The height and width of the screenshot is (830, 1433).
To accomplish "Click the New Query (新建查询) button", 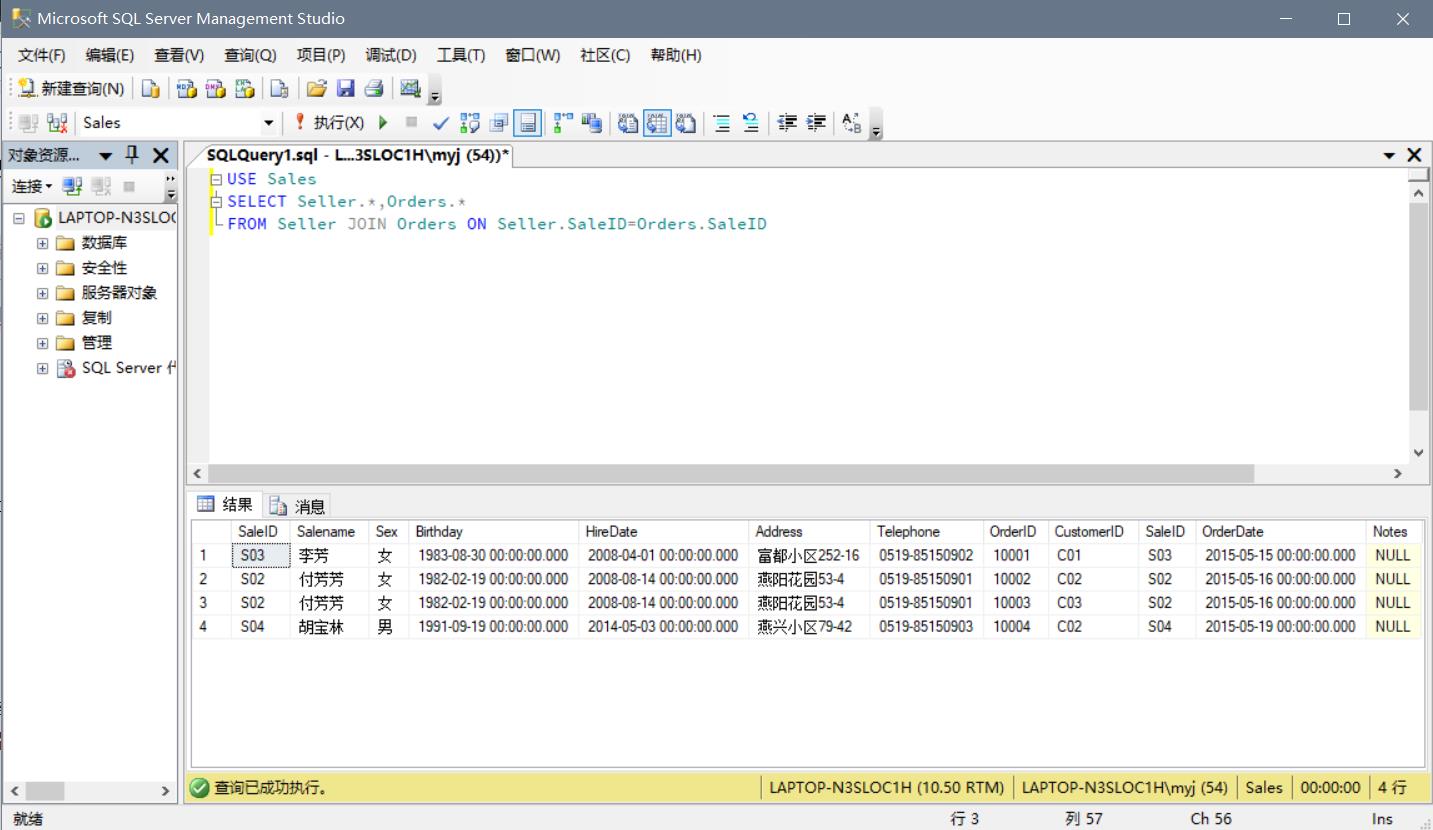I will (x=72, y=89).
